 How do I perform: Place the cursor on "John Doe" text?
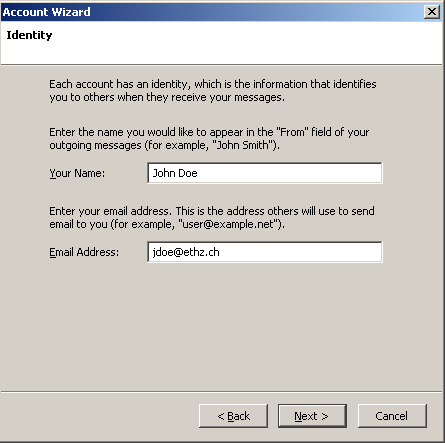(175, 173)
